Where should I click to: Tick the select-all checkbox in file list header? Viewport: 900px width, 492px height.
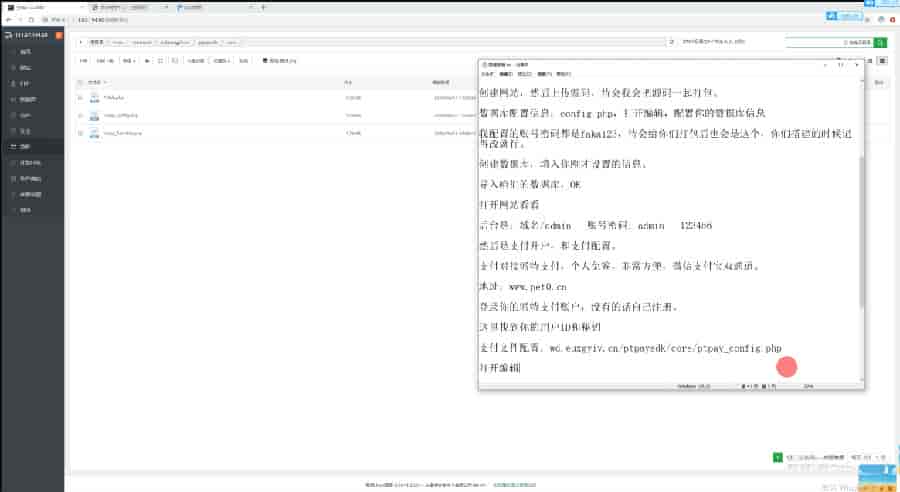80,81
